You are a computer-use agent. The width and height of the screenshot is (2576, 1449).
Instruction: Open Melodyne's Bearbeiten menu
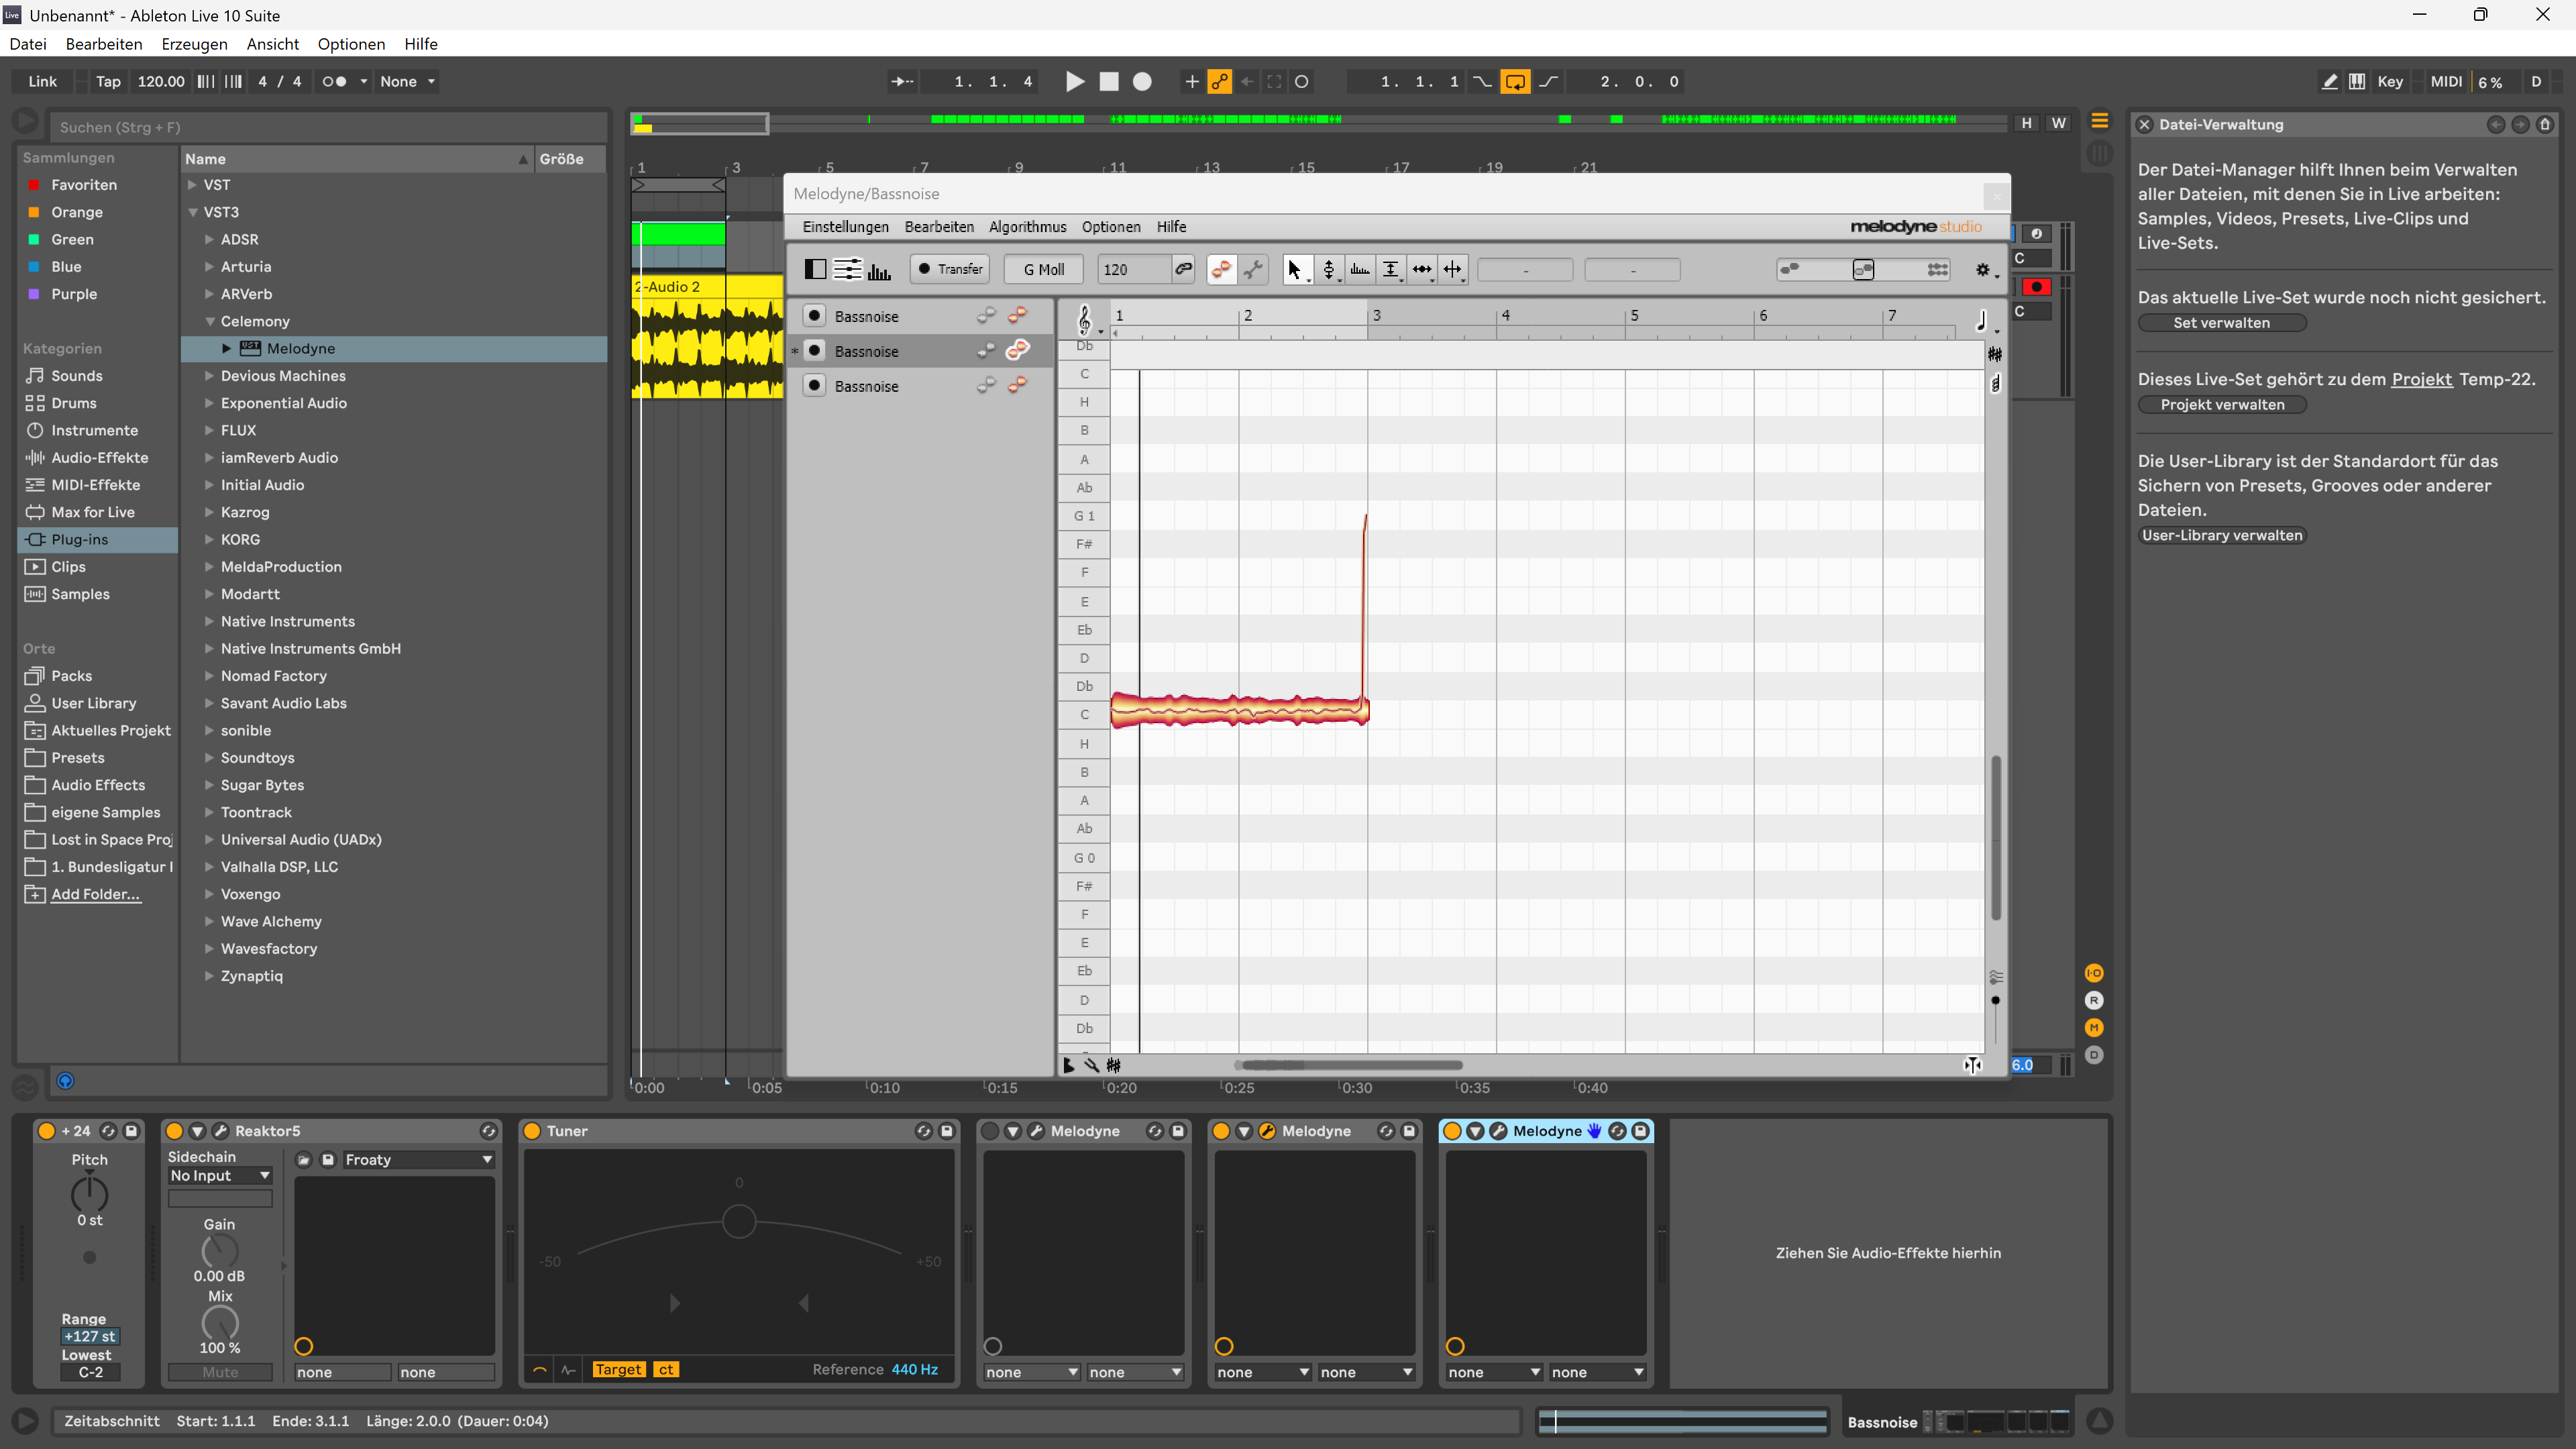tap(939, 227)
